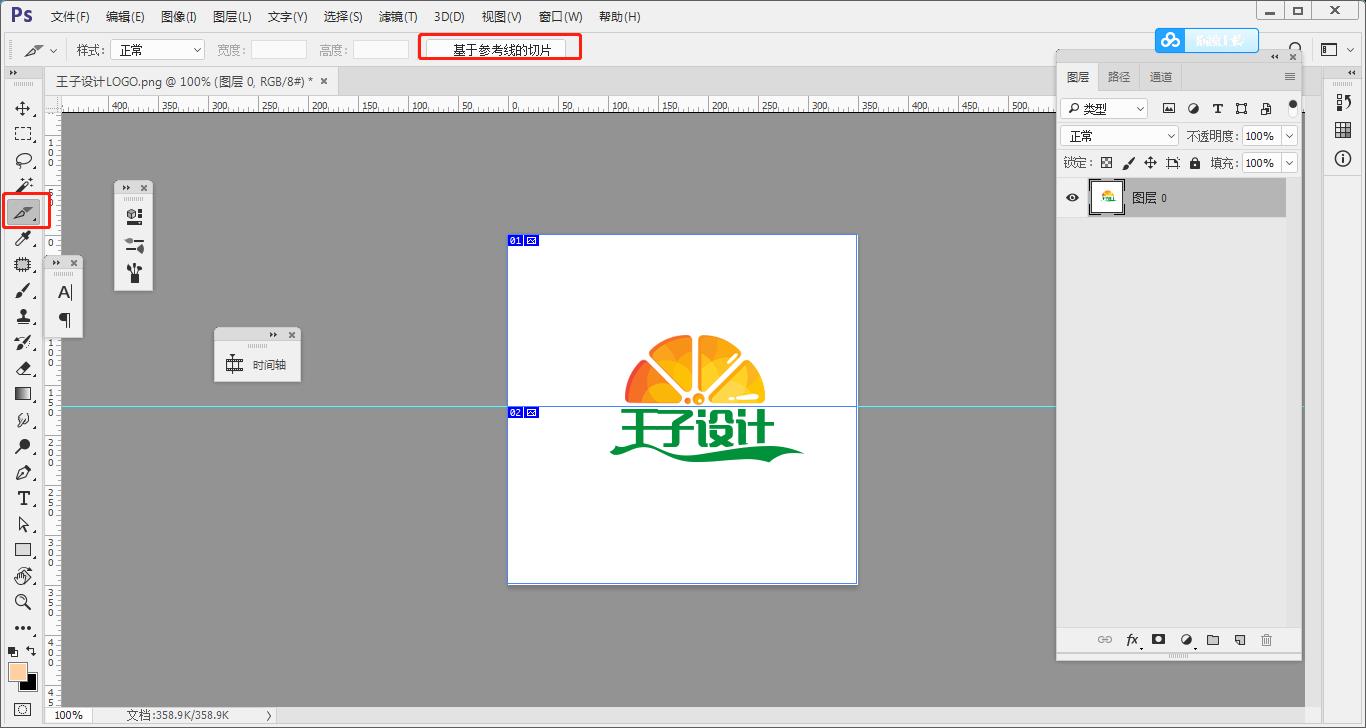Select the Slice tool in toolbar
Screen dimensions: 1366x728
coord(23,212)
